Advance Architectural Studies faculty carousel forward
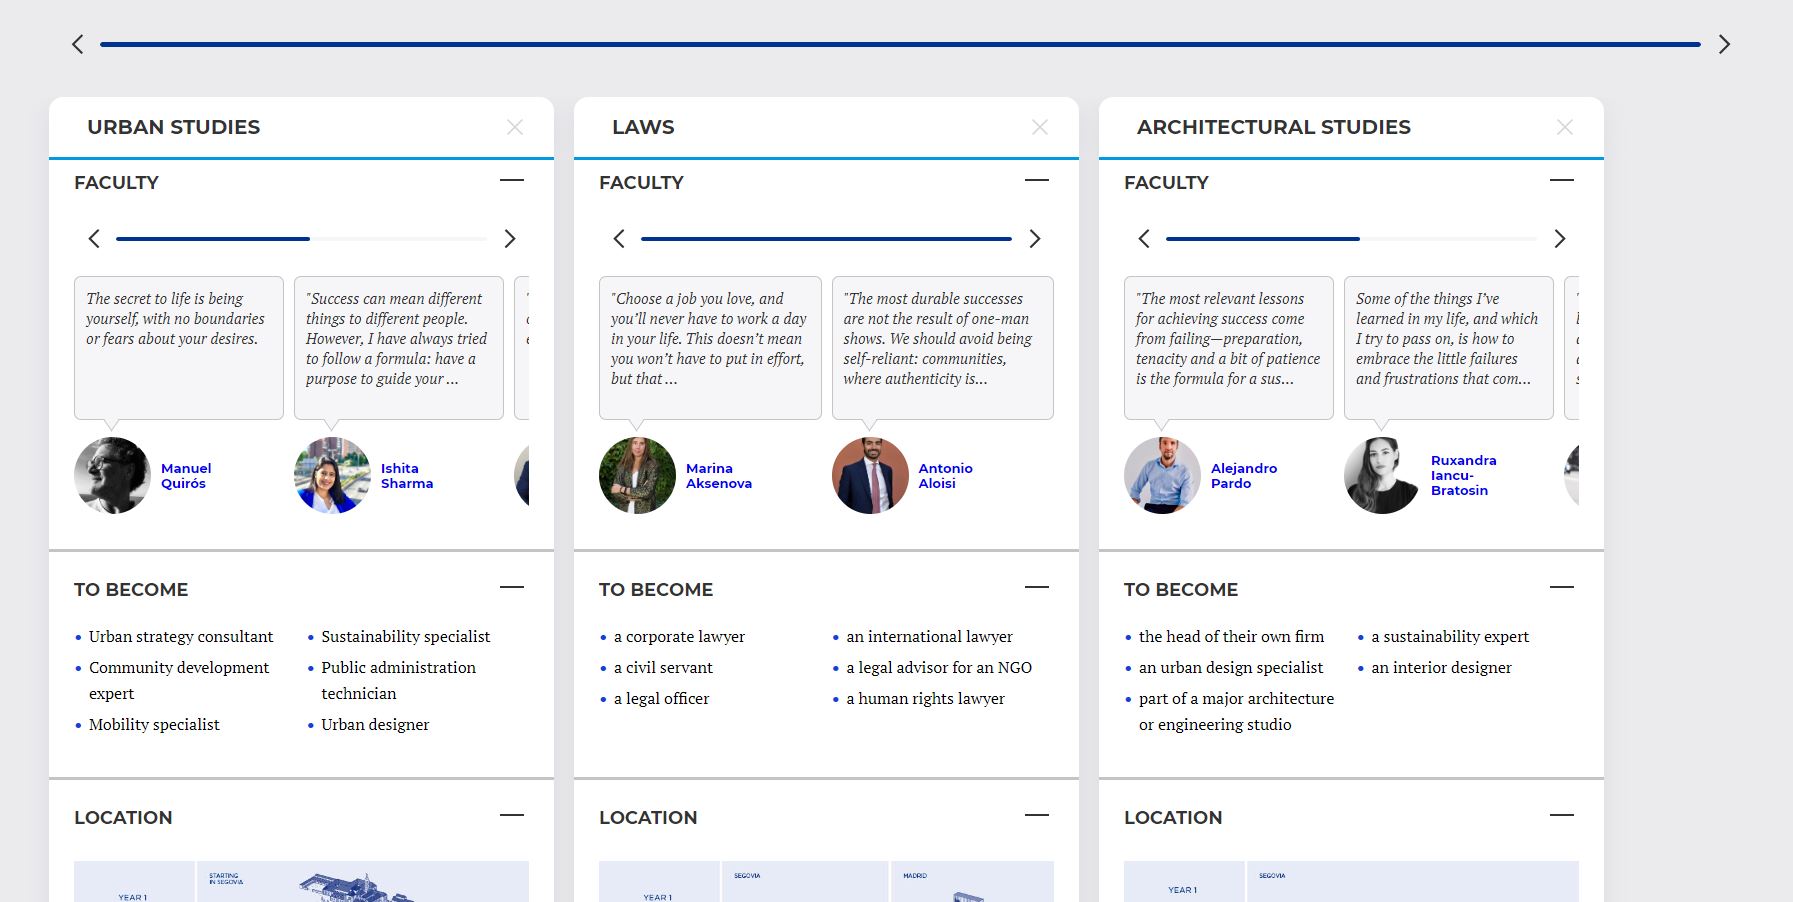 coord(1560,239)
